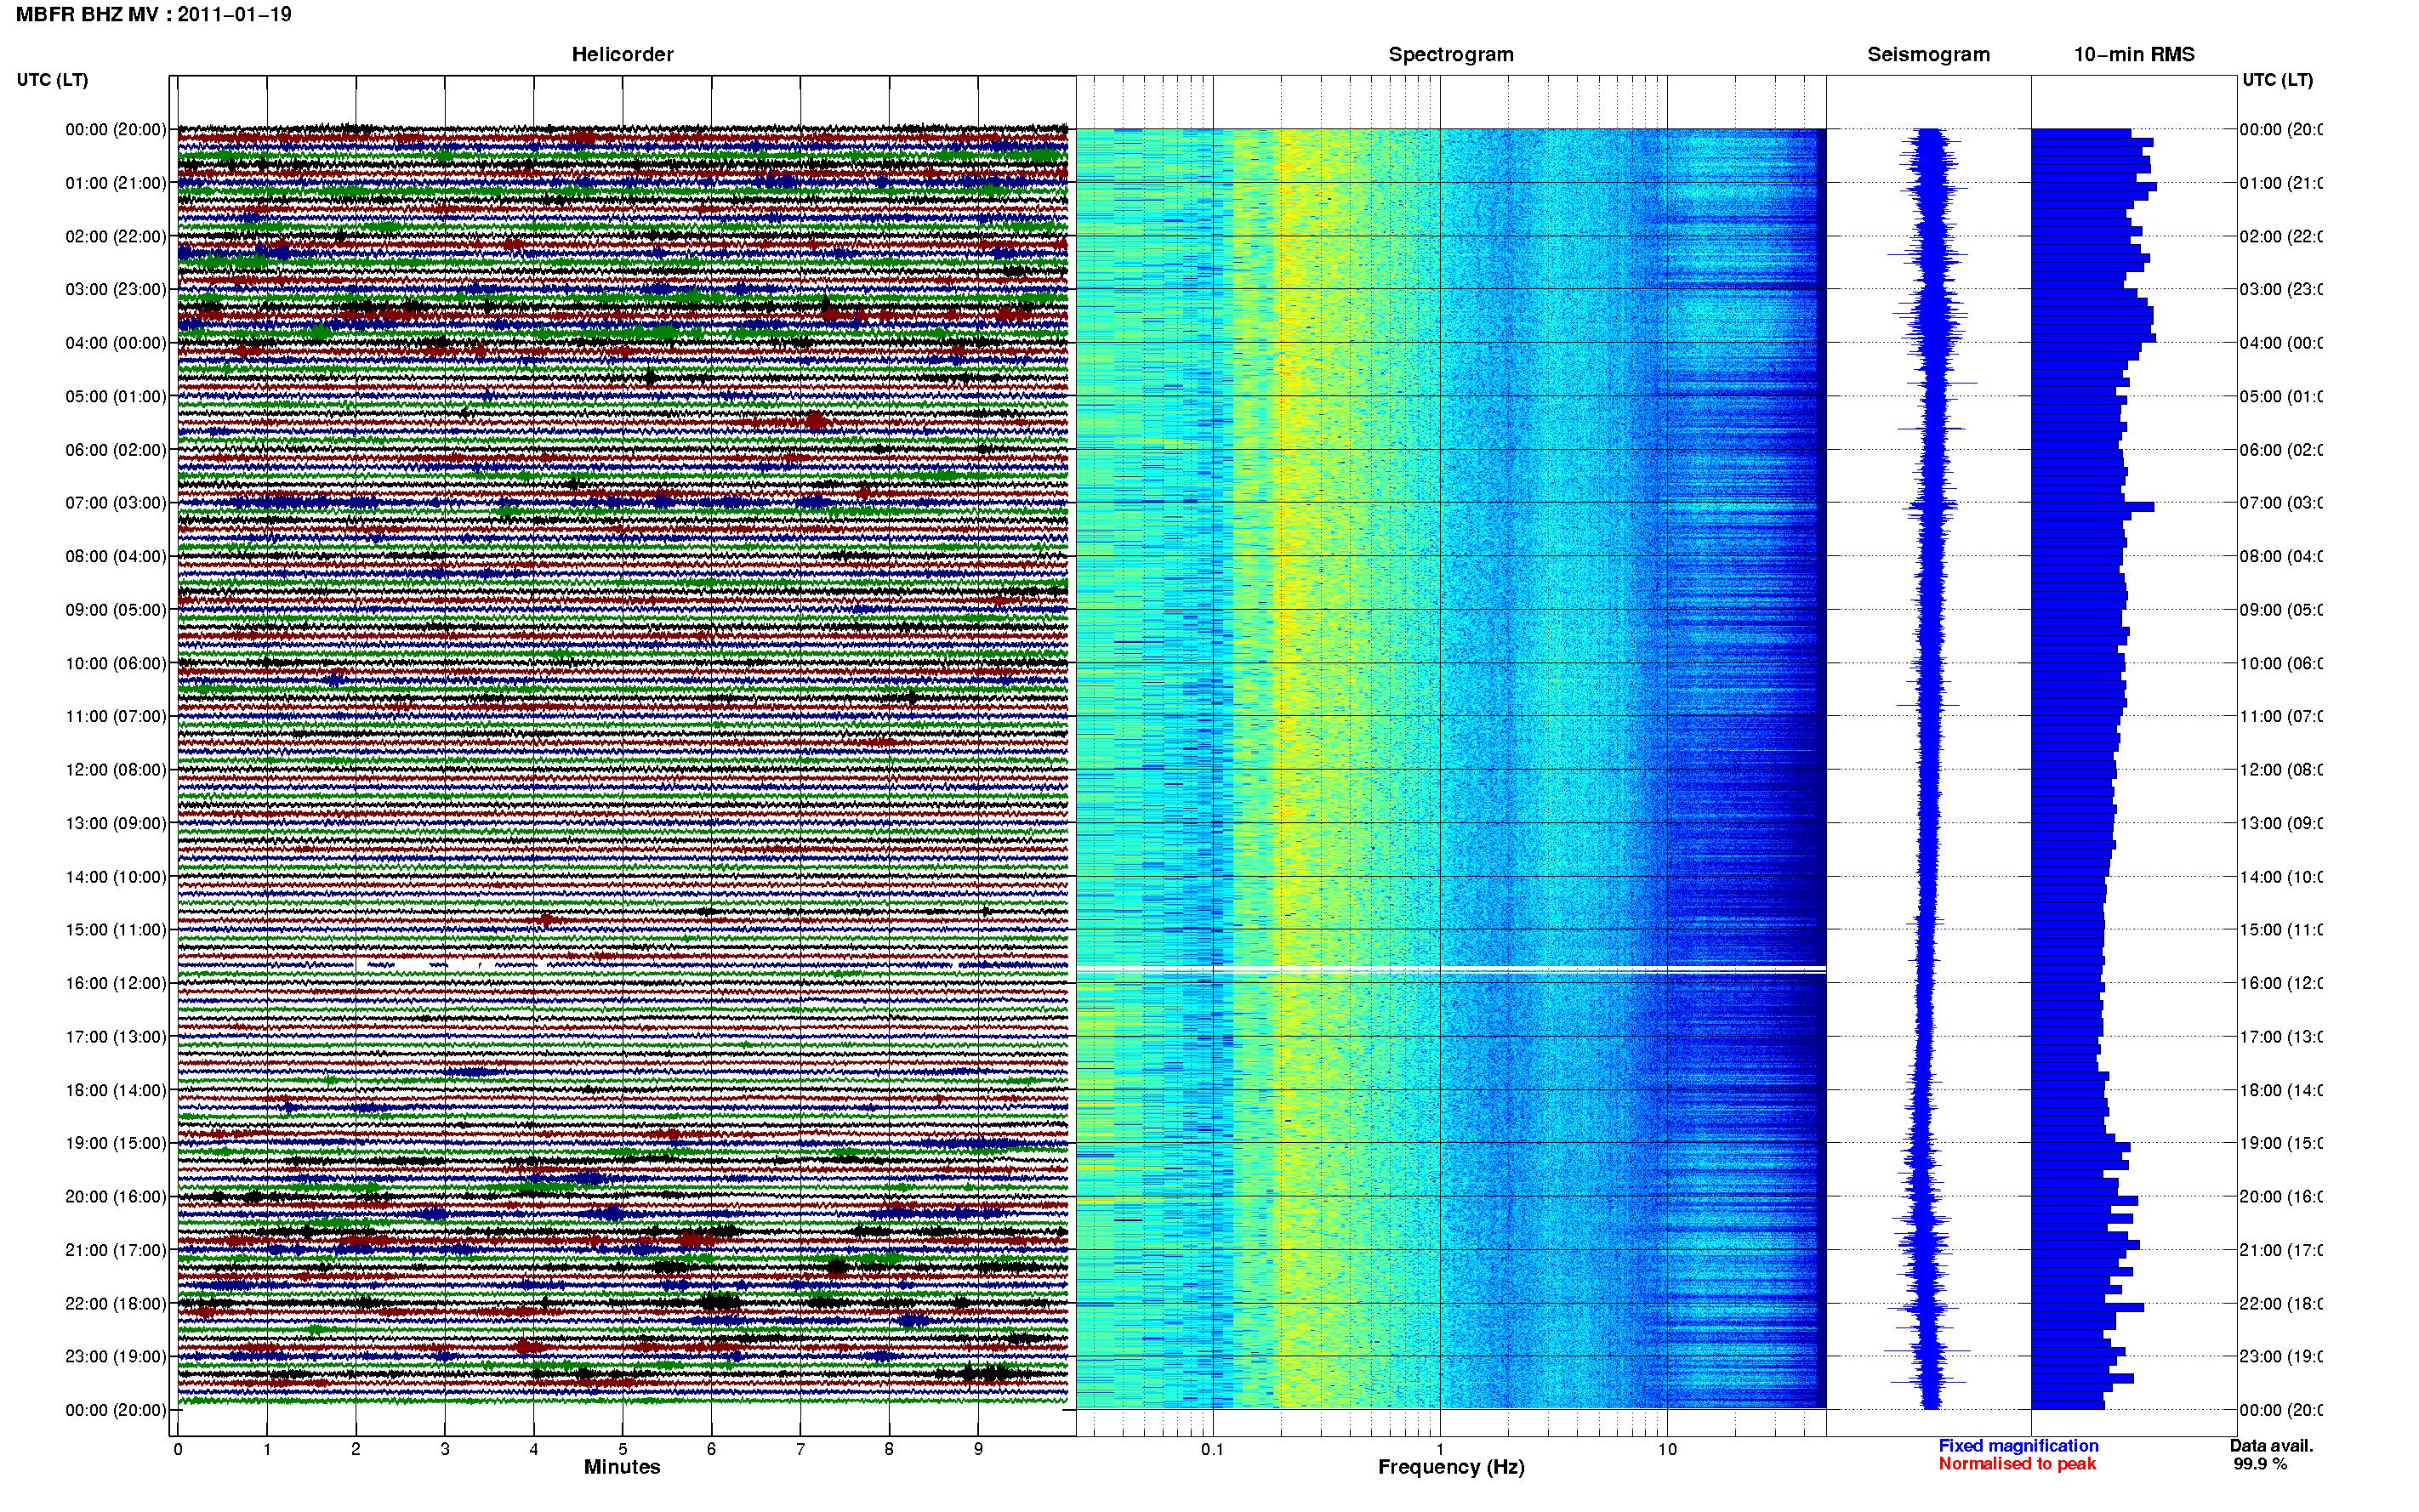Click the 14:00 (10:00) label on left axis
This screenshot has height=1512, width=2419.
coord(116,877)
